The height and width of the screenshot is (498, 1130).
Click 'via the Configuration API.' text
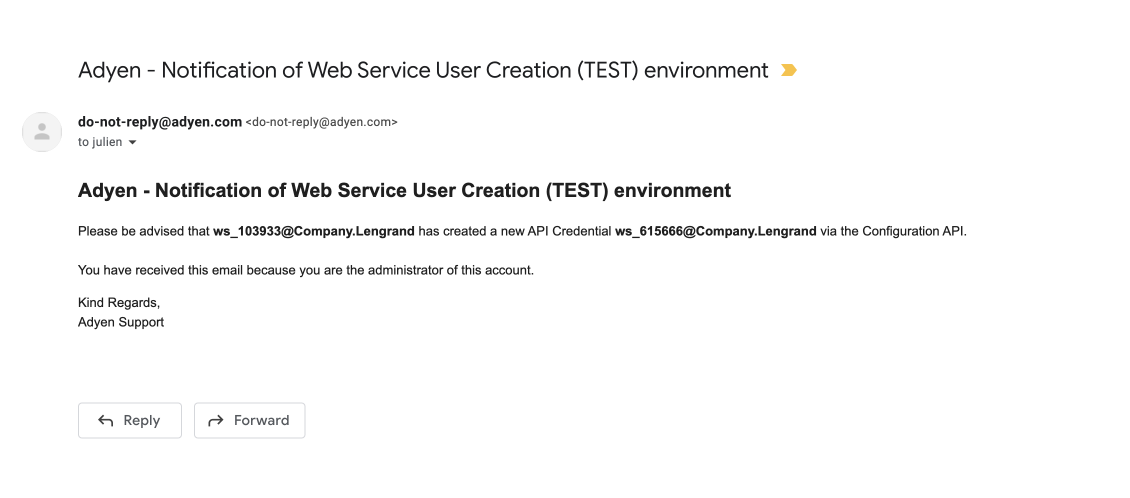click(893, 231)
